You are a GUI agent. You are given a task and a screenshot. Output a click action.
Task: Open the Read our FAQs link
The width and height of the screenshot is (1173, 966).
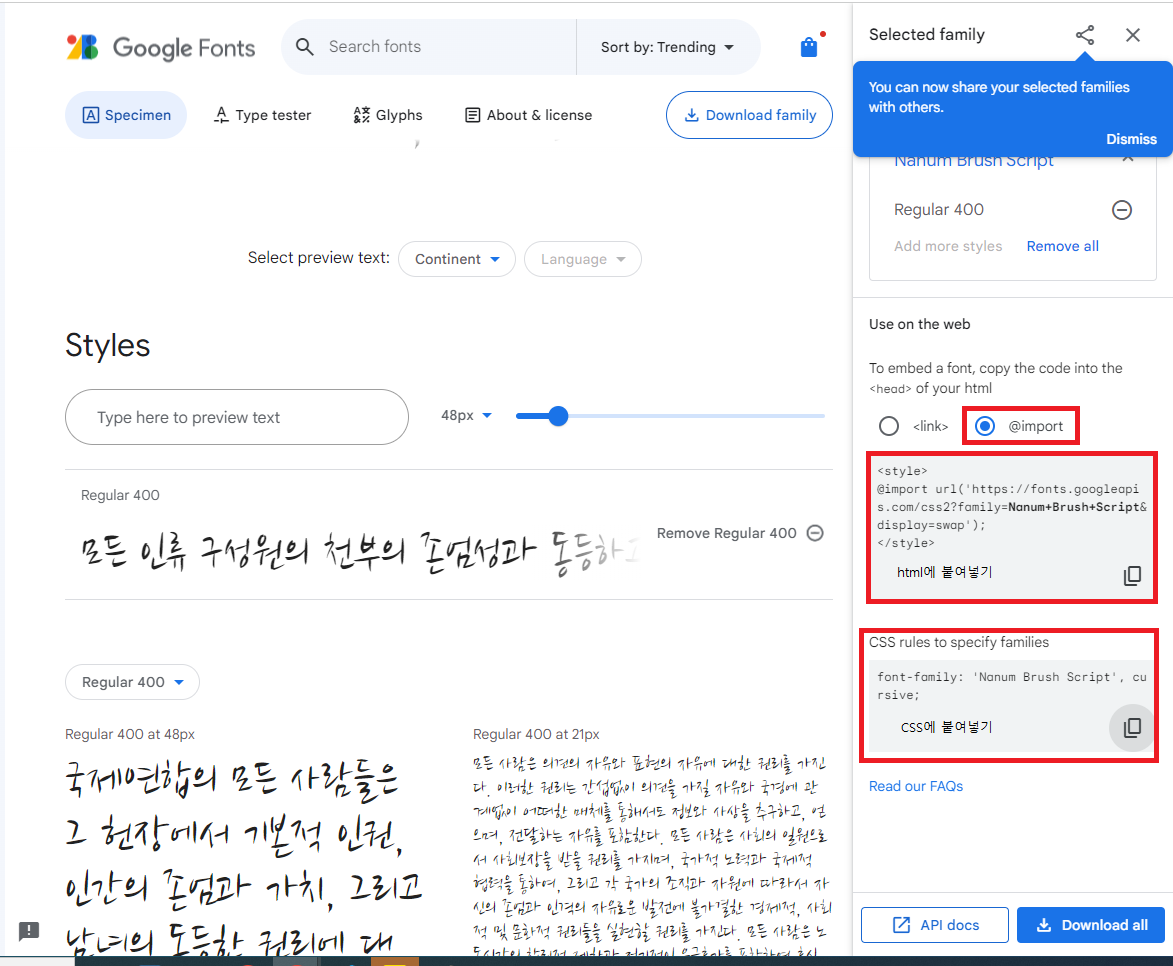point(916,786)
